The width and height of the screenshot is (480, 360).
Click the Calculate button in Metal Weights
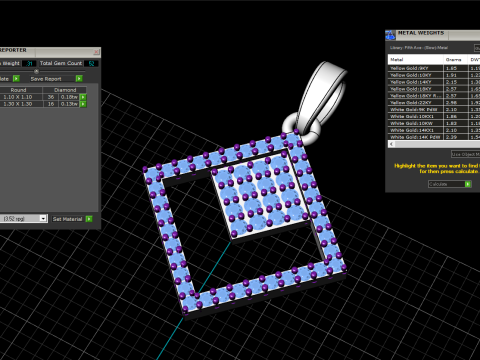(x=450, y=184)
